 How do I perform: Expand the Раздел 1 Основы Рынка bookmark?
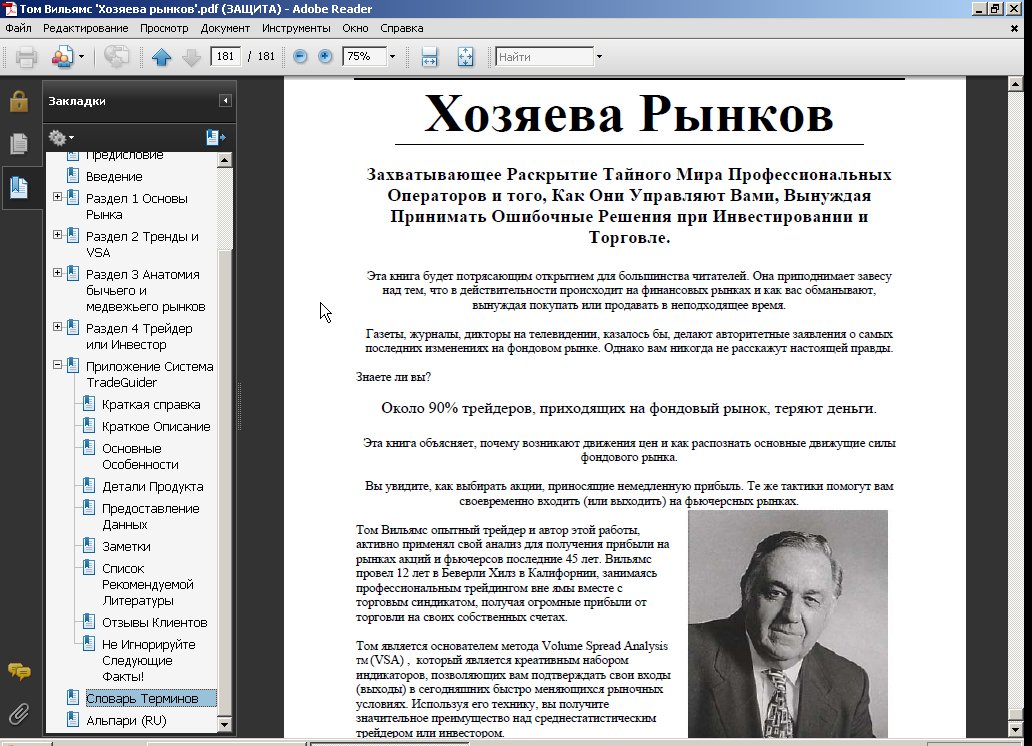[57, 197]
